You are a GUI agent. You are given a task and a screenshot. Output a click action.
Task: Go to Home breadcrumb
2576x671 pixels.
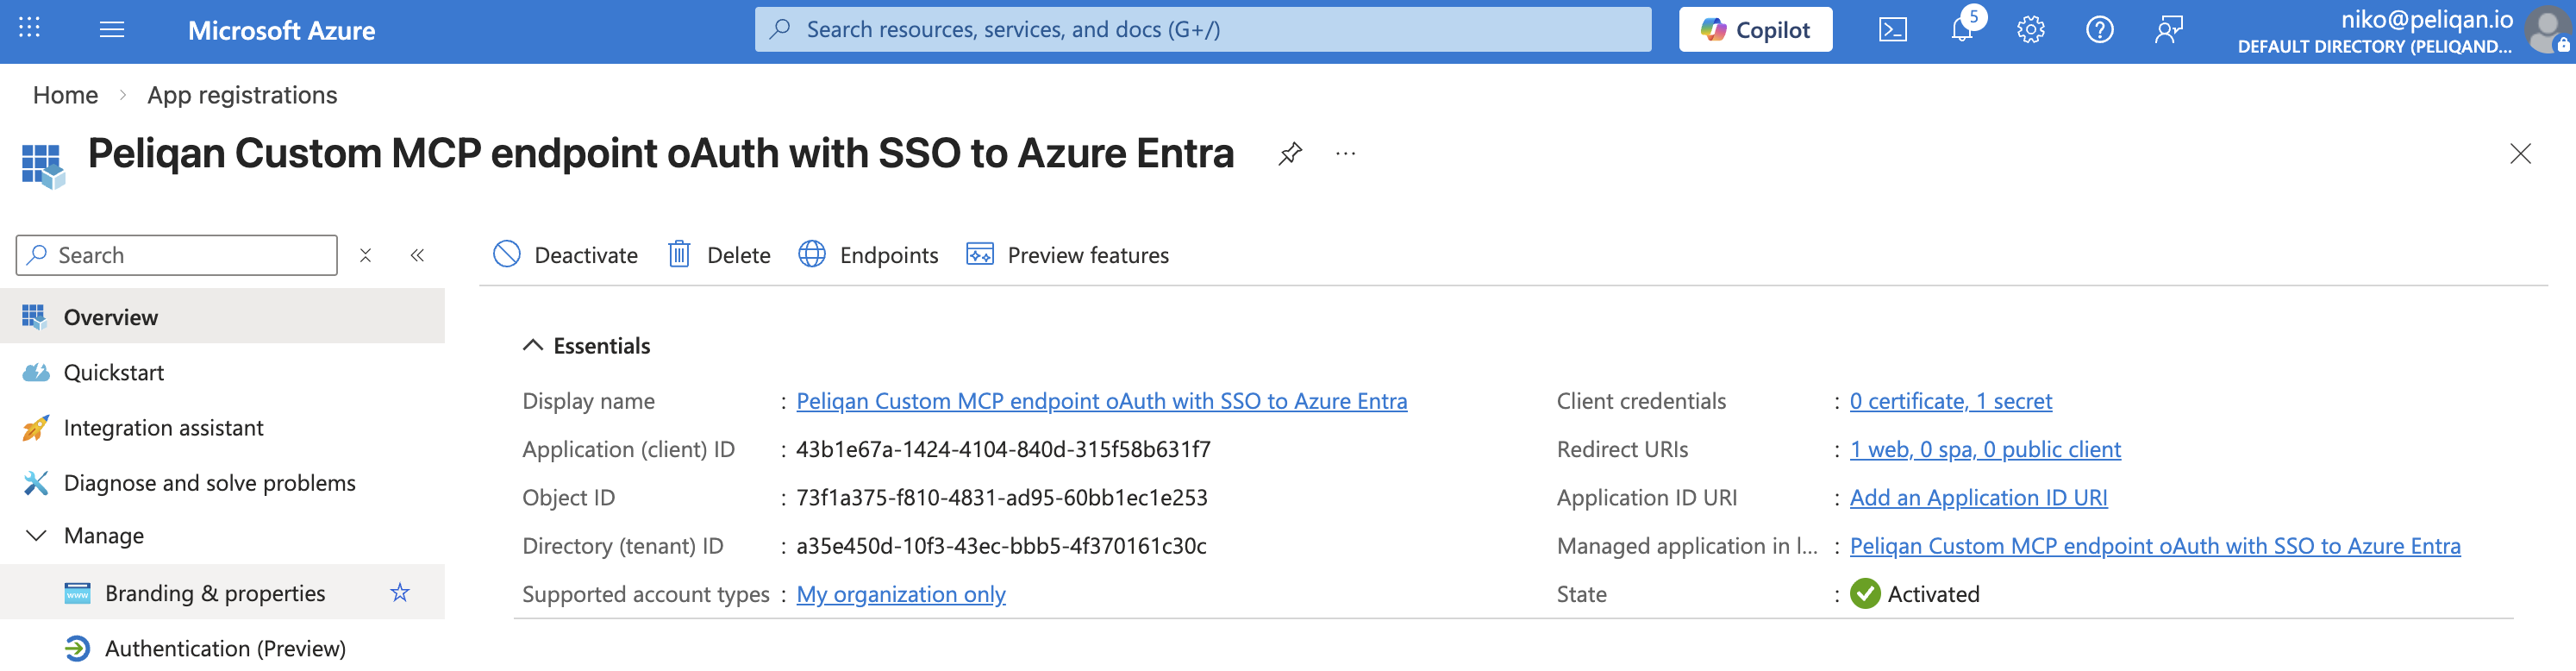pyautogui.click(x=66, y=95)
